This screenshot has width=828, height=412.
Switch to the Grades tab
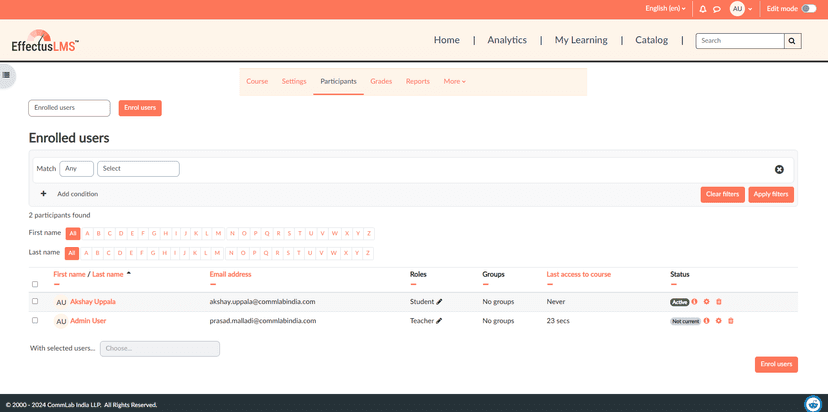coord(381,81)
